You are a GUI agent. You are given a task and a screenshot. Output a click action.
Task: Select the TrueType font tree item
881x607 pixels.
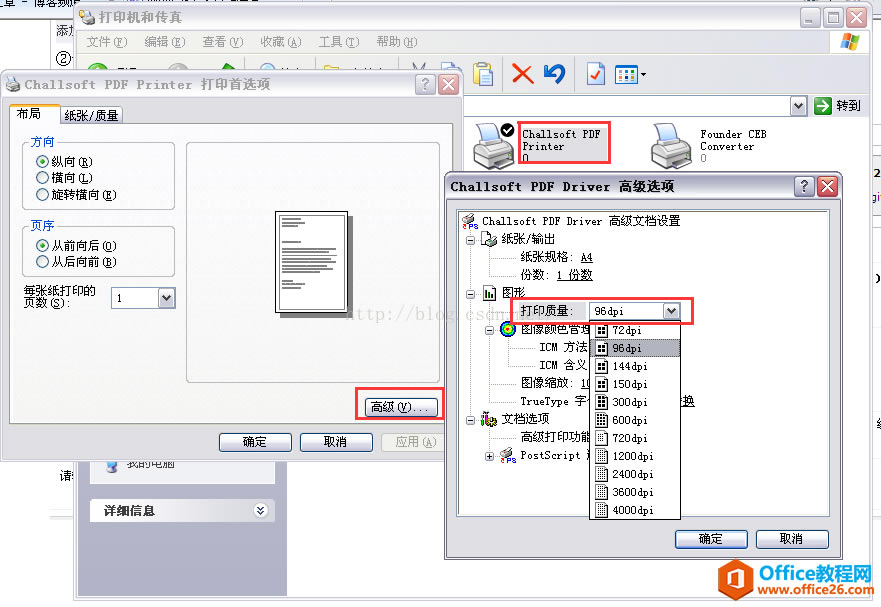click(553, 401)
